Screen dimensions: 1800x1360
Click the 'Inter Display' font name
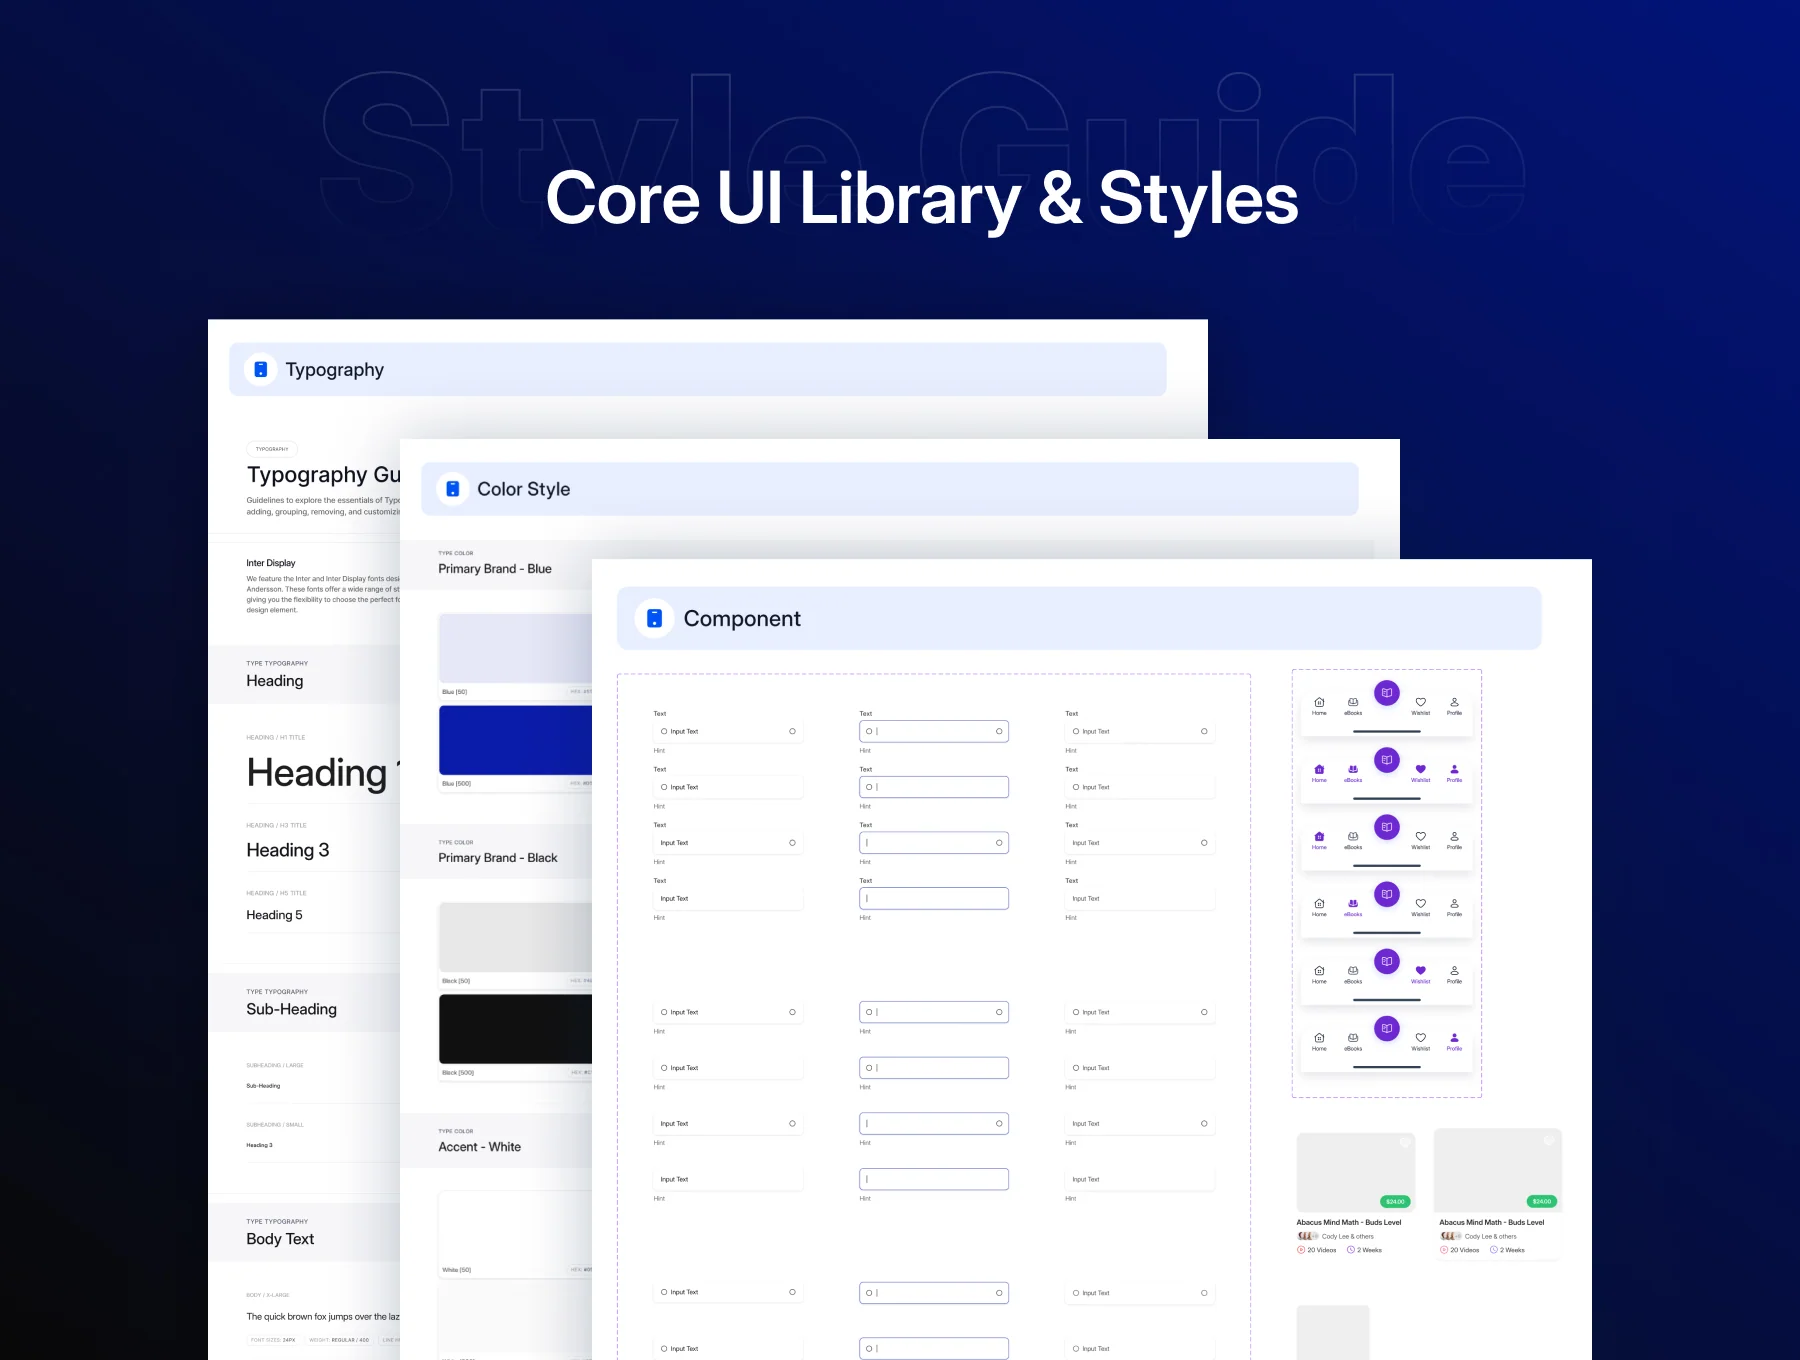271,563
